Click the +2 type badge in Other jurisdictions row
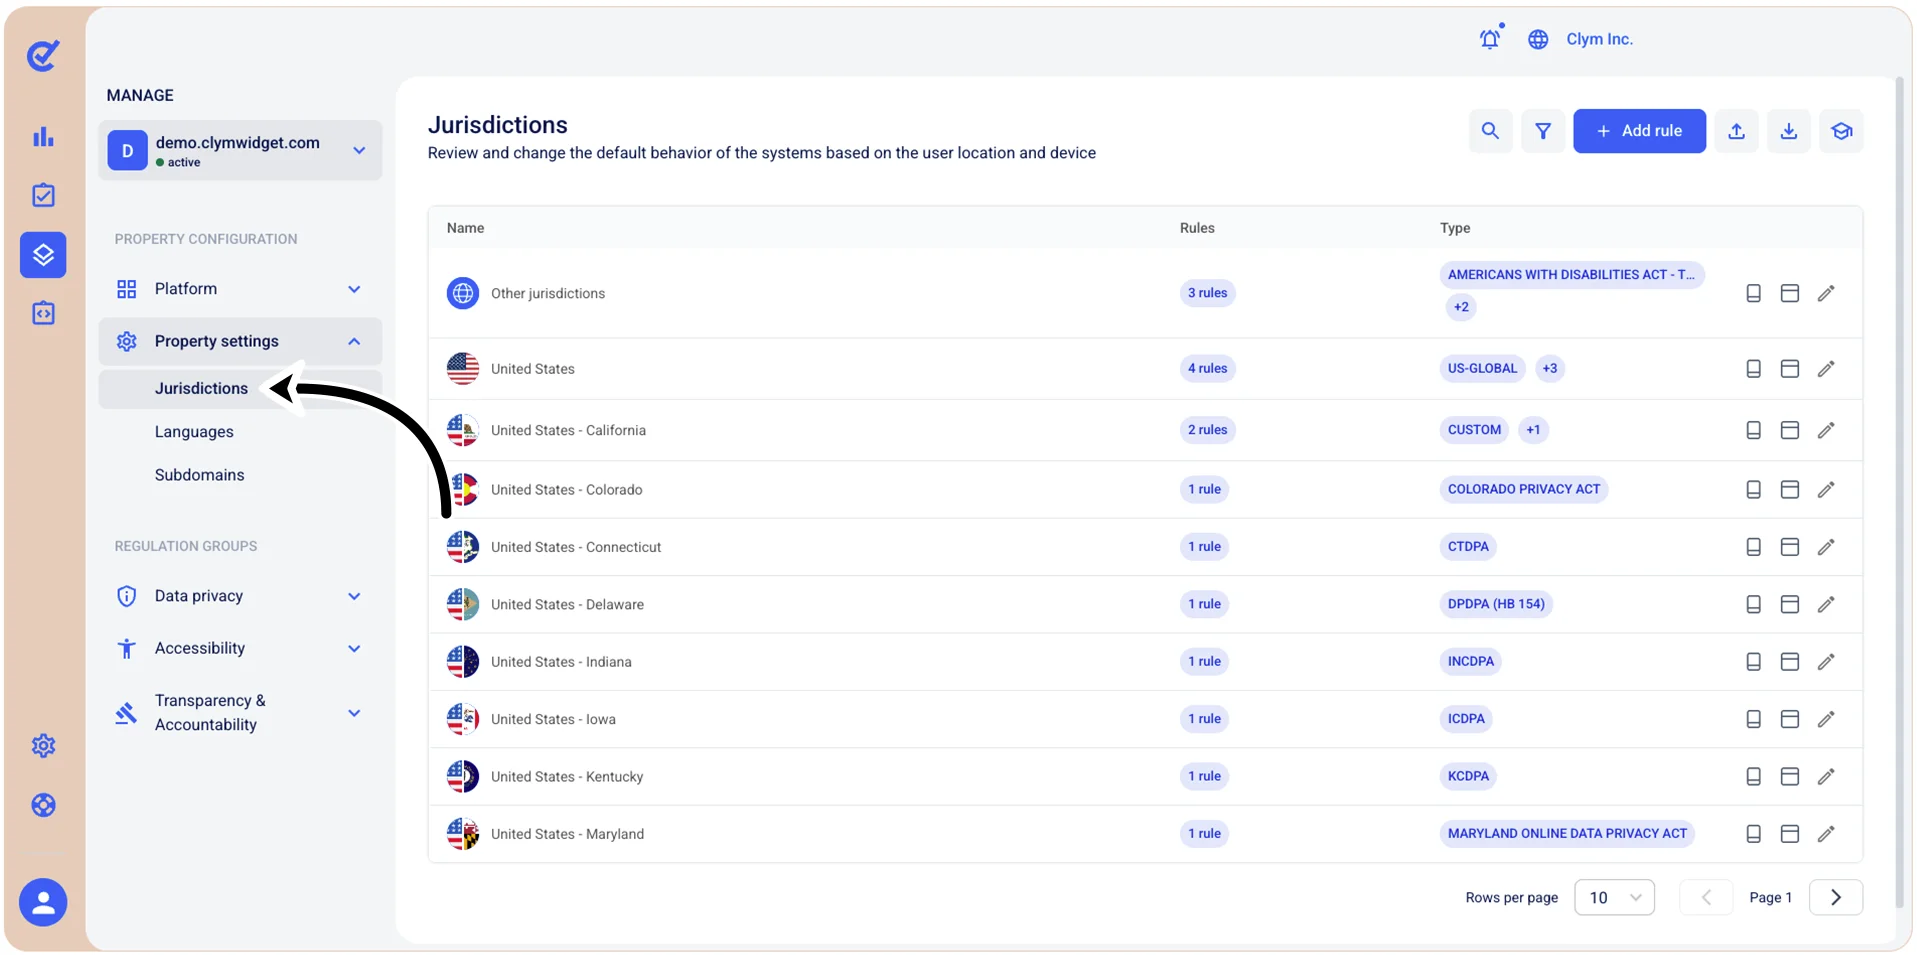 [1461, 307]
